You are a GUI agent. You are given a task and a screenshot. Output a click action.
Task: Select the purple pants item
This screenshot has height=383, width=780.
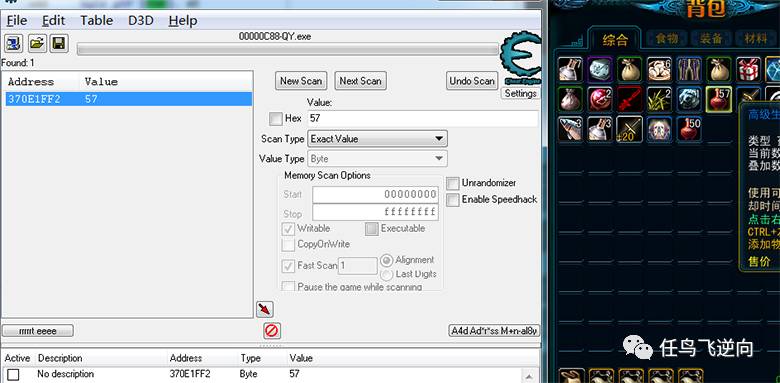click(689, 70)
